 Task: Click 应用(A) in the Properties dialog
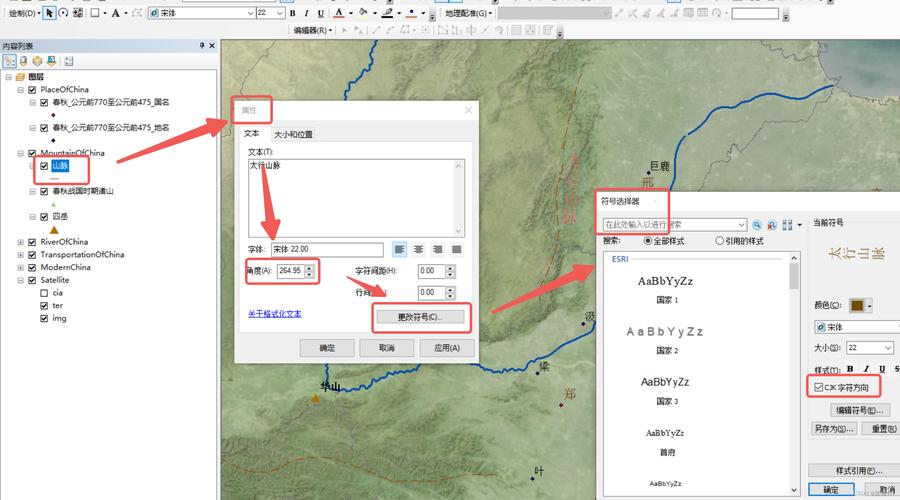pyautogui.click(x=447, y=348)
